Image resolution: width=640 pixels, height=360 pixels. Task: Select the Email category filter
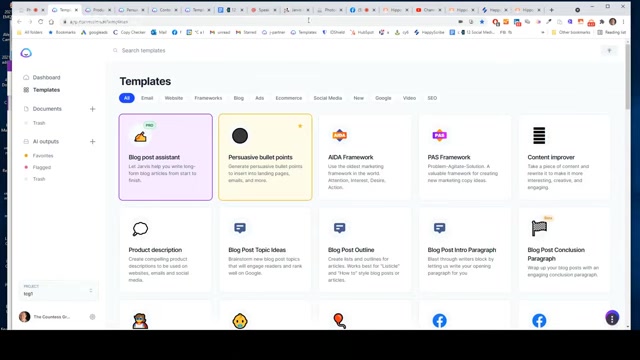(147, 98)
